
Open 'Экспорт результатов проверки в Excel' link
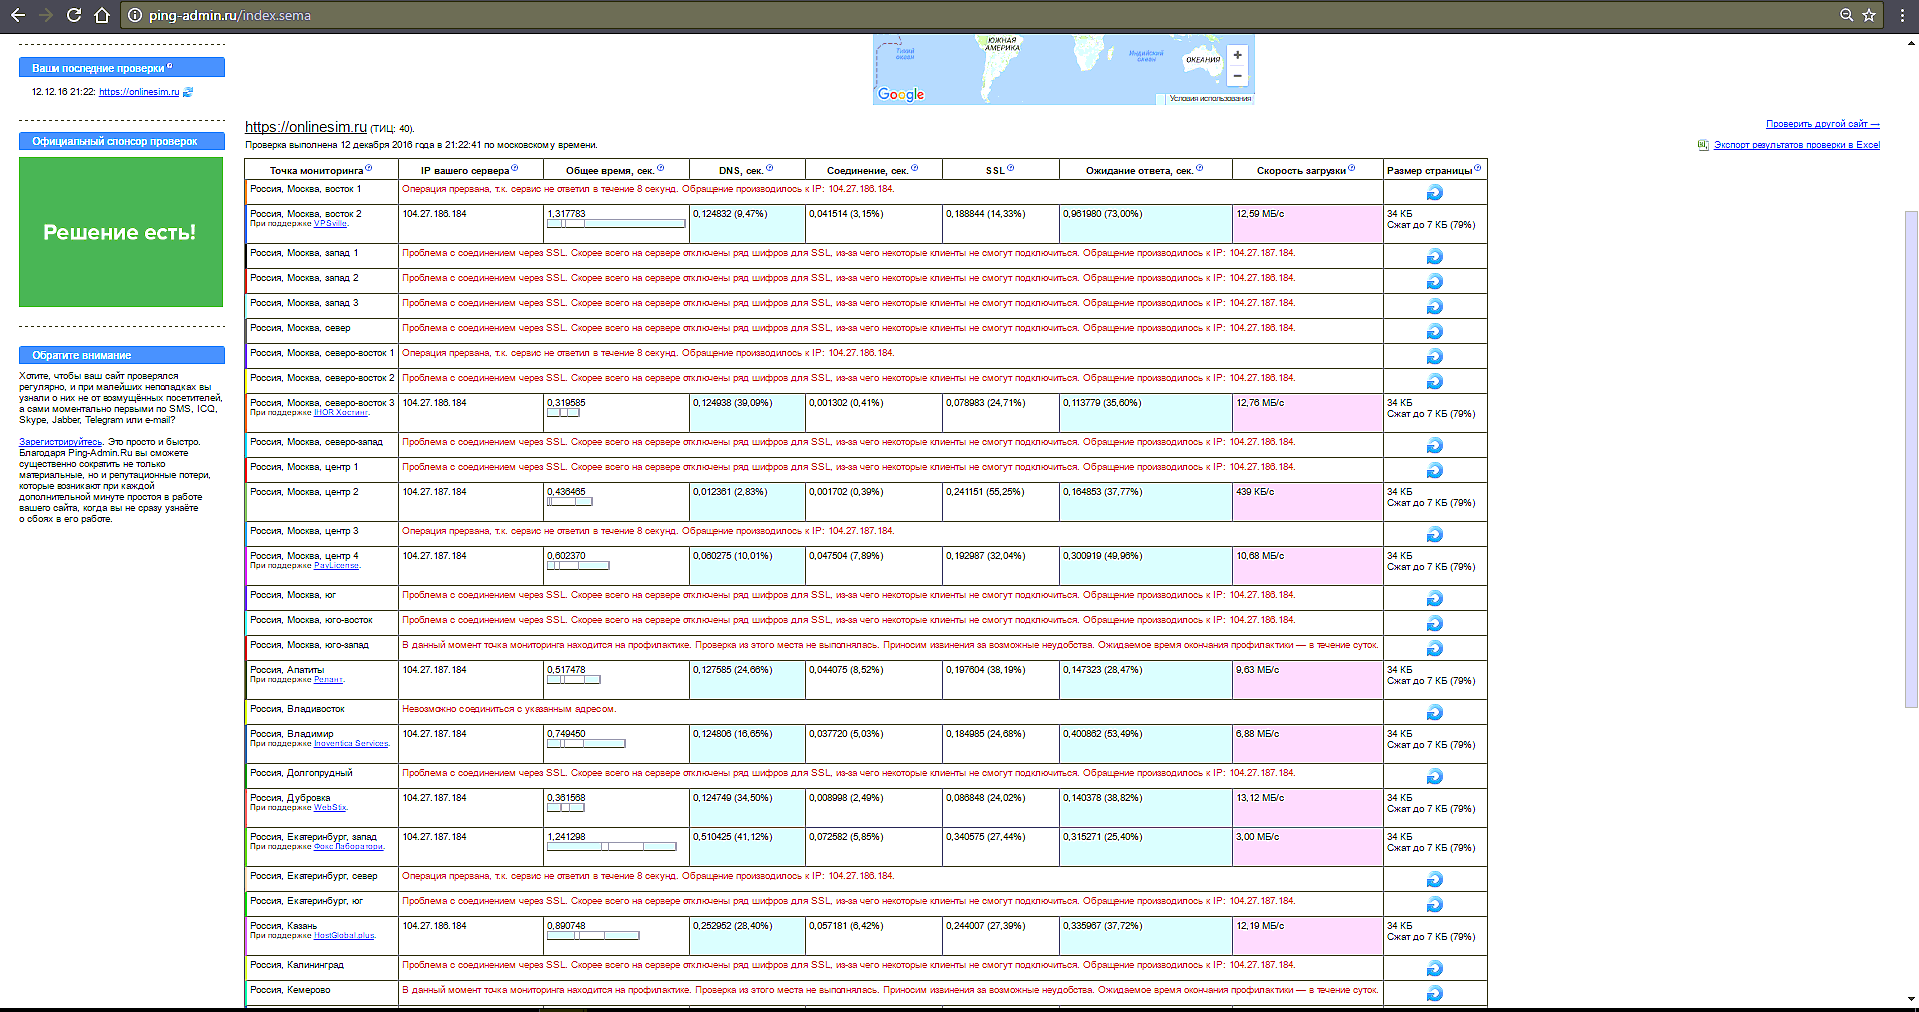pyautogui.click(x=1796, y=145)
